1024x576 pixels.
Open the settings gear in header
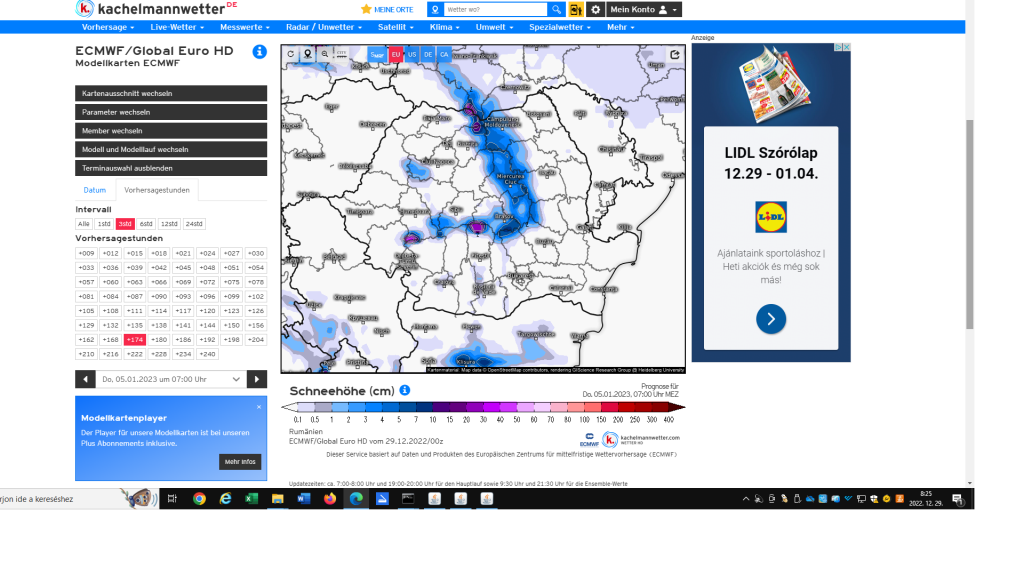(595, 9)
